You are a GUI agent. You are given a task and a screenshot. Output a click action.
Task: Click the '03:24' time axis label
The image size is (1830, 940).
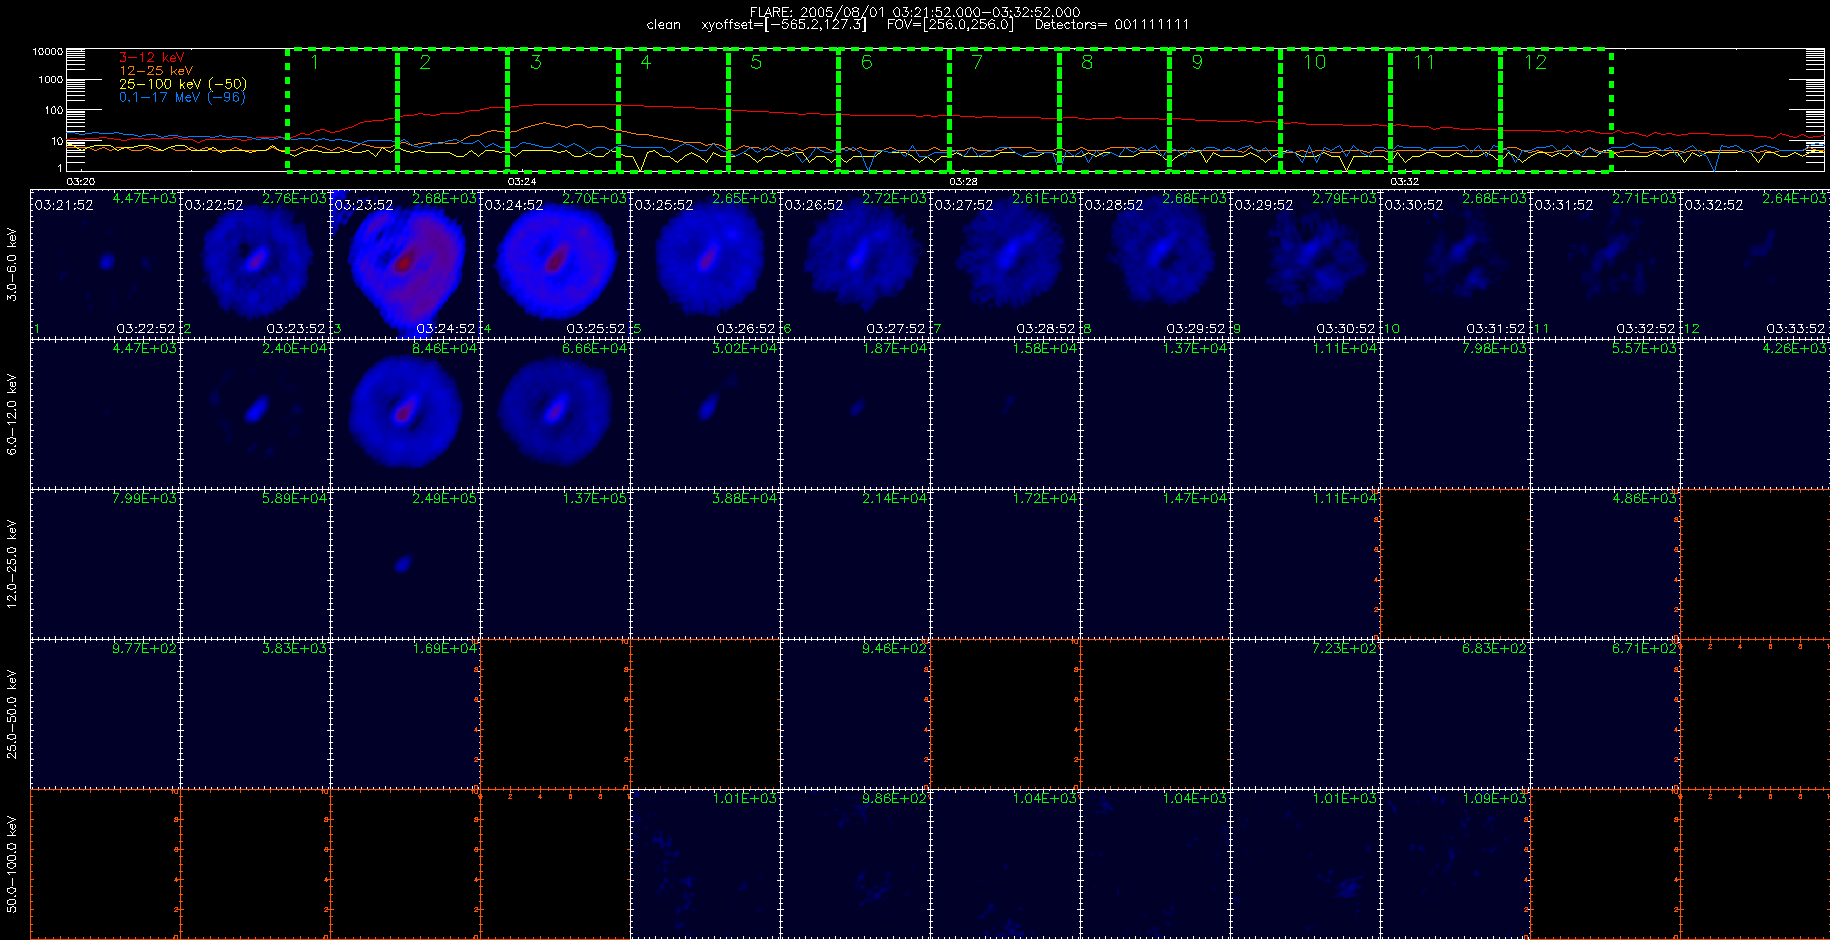(522, 182)
